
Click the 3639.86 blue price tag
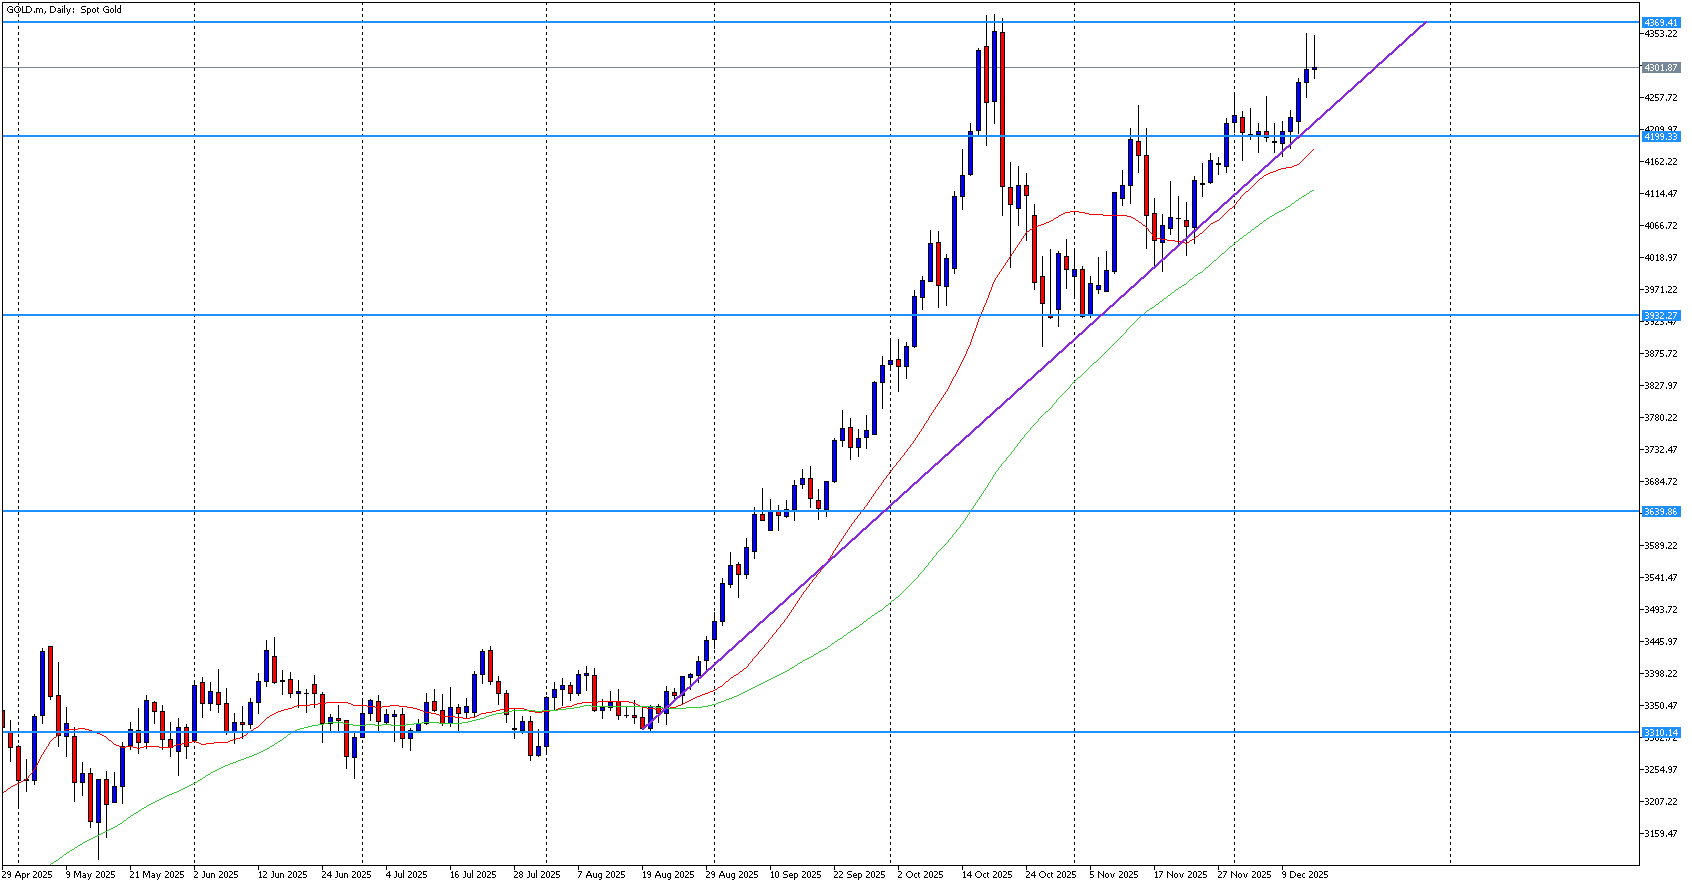1661,511
